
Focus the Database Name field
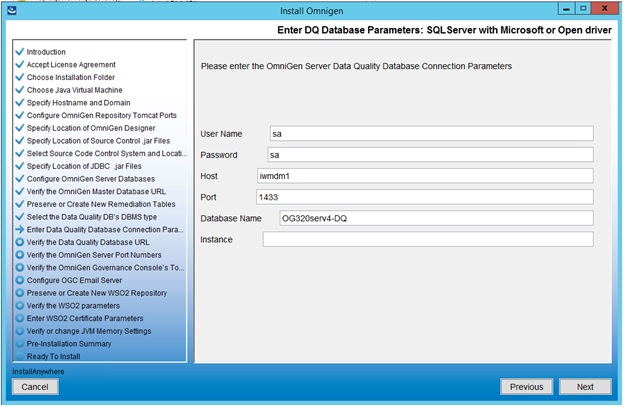pos(436,218)
